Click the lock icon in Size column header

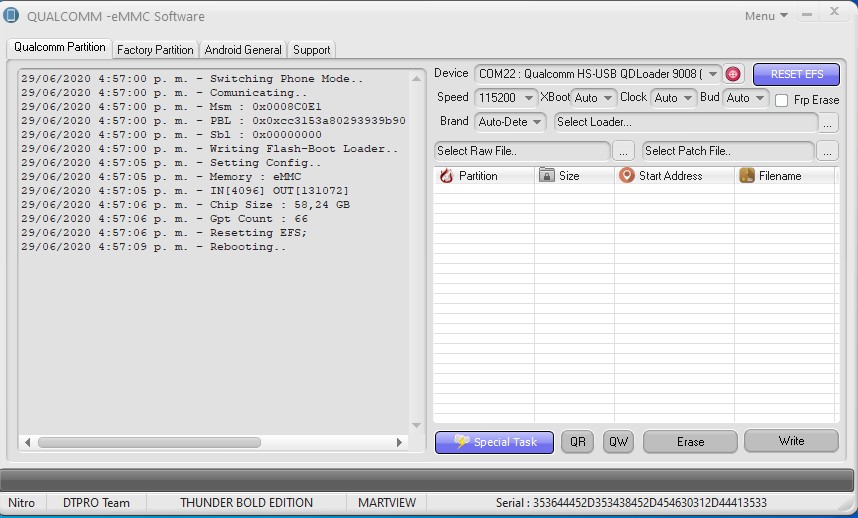point(546,175)
